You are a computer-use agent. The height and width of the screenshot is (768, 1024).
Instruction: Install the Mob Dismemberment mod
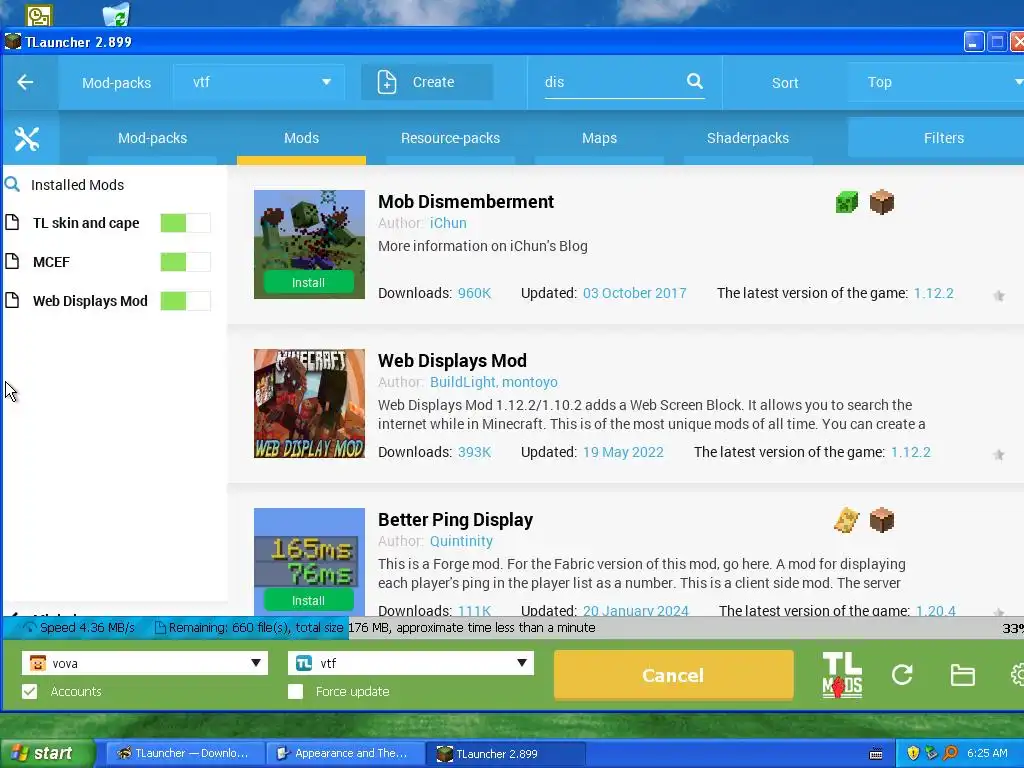(308, 283)
